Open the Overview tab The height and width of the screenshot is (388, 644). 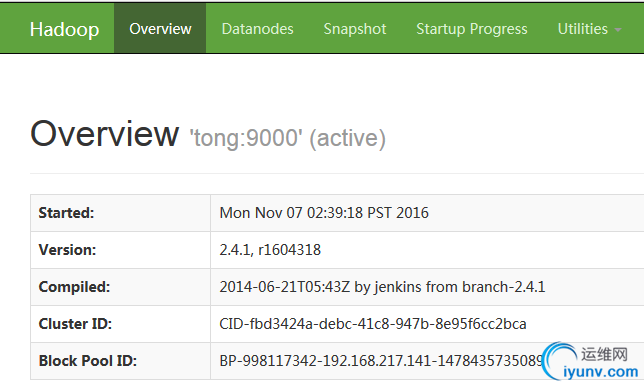click(160, 28)
